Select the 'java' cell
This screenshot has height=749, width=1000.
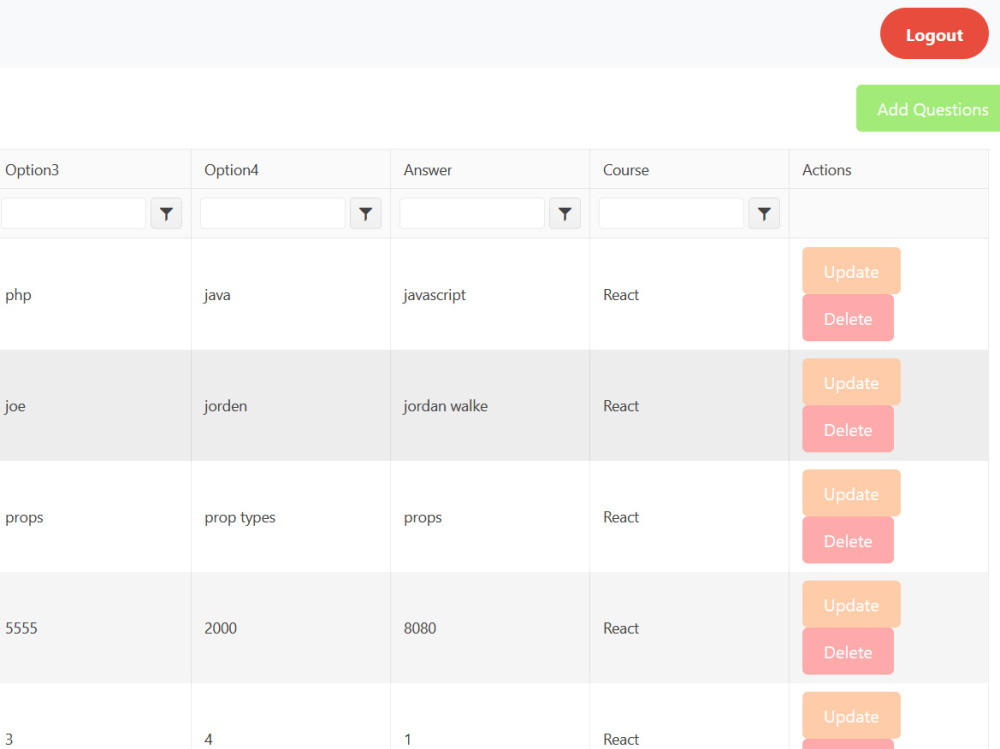[x=291, y=294]
